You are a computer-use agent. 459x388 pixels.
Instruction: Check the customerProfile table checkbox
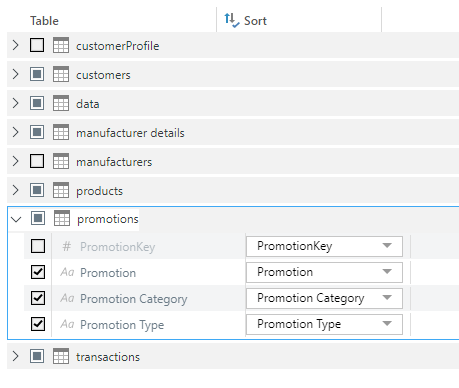click(37, 45)
